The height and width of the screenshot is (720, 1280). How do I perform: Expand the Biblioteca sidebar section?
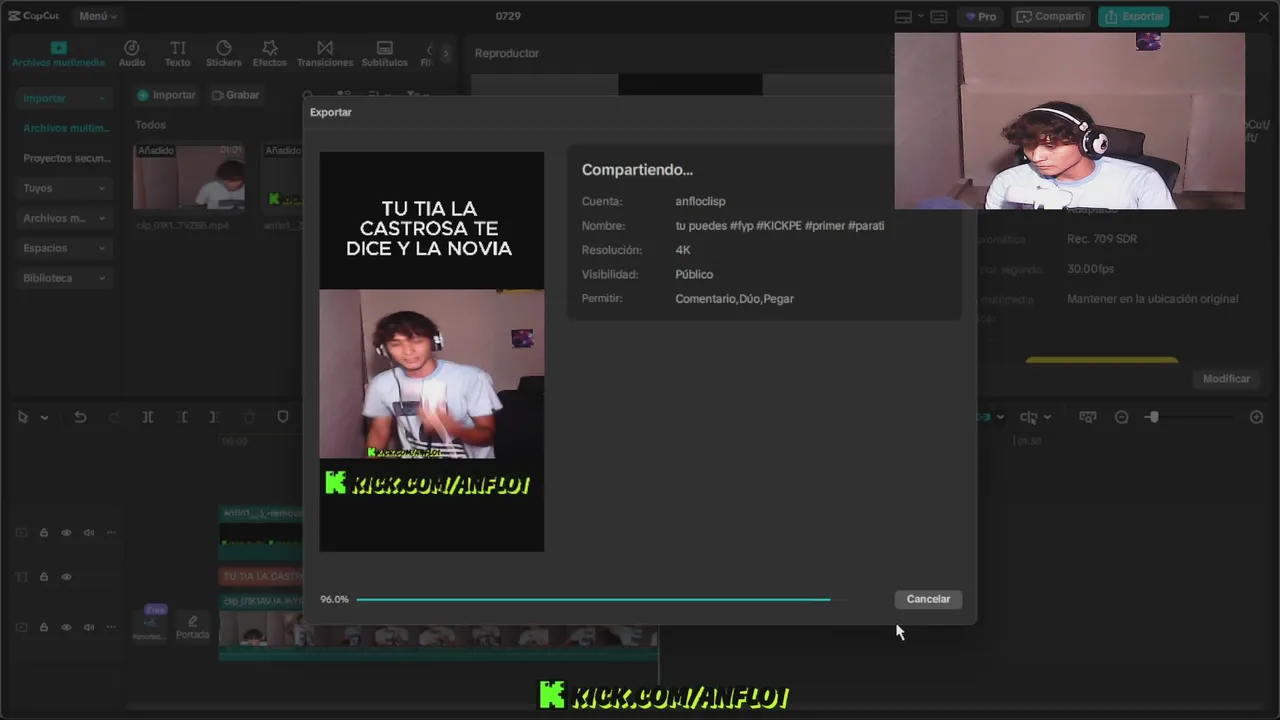64,278
